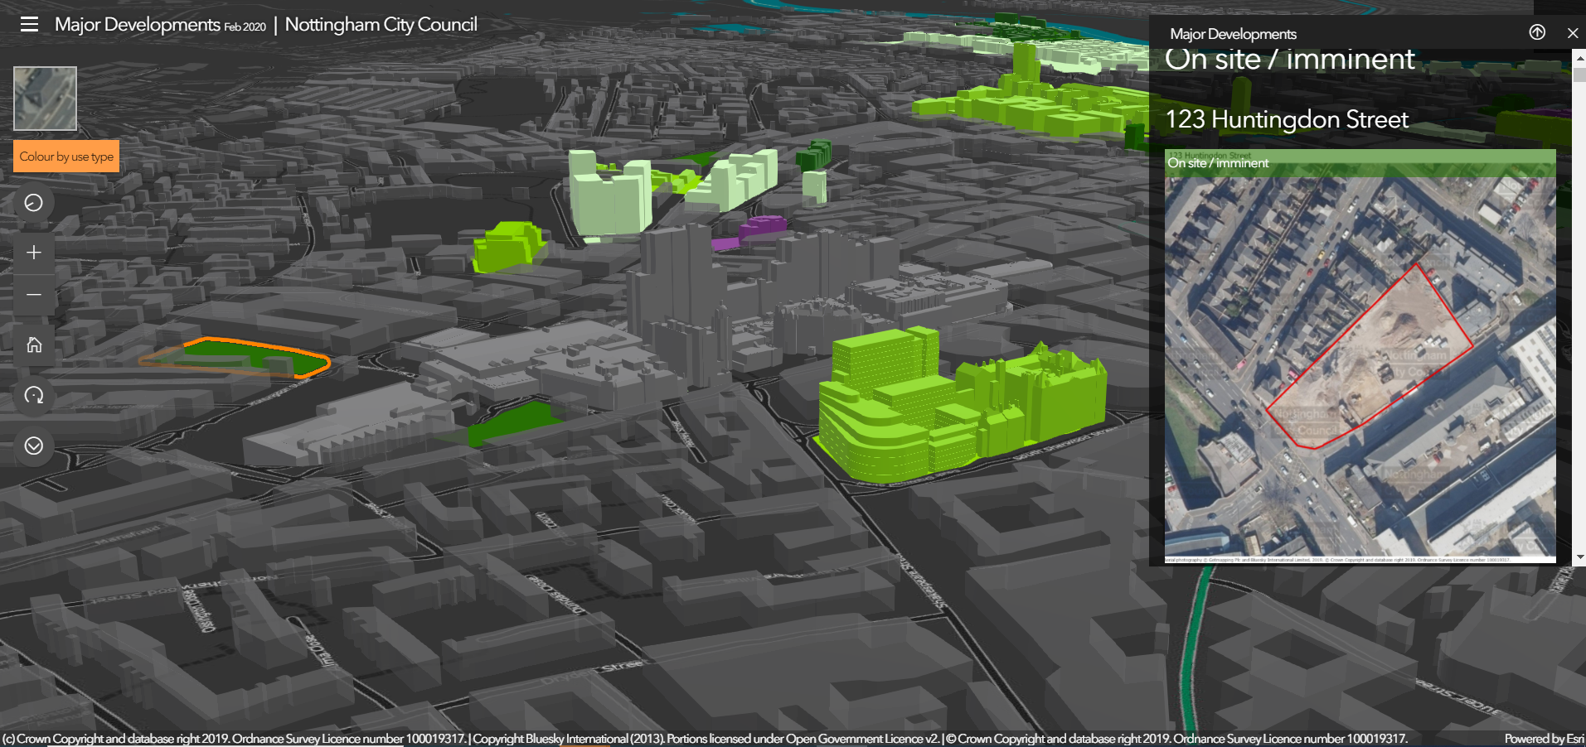Screen dimensions: 1586x747
Task: Select the purple development building
Action: click(x=762, y=227)
